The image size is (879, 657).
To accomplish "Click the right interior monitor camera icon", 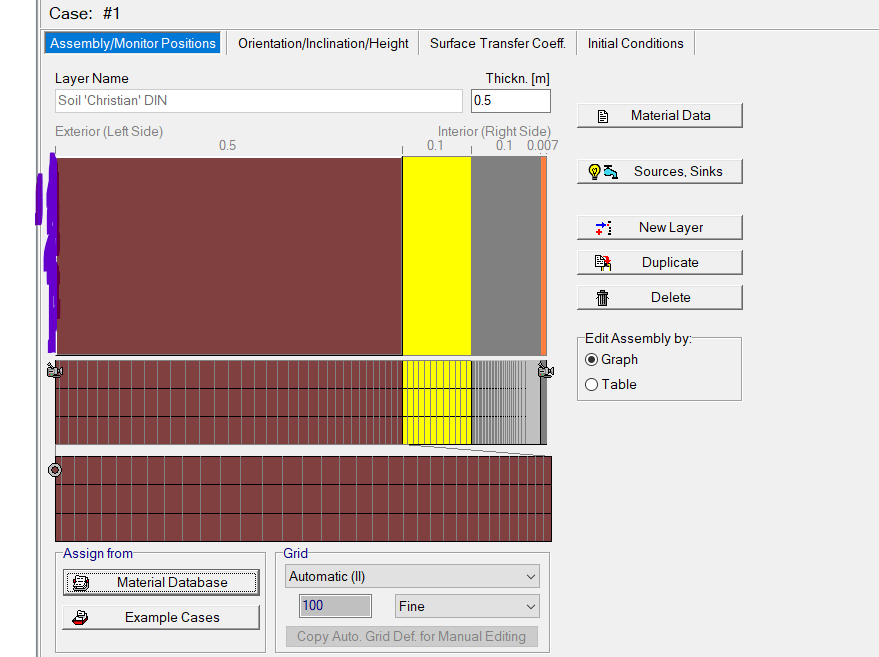I will tap(545, 372).
